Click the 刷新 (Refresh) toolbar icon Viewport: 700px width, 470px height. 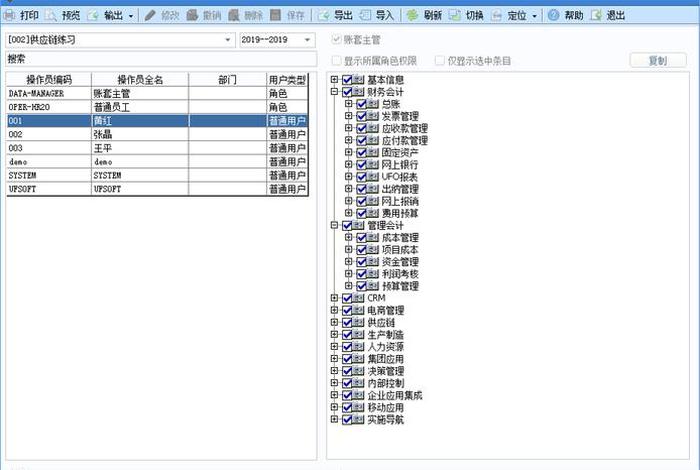click(412, 16)
